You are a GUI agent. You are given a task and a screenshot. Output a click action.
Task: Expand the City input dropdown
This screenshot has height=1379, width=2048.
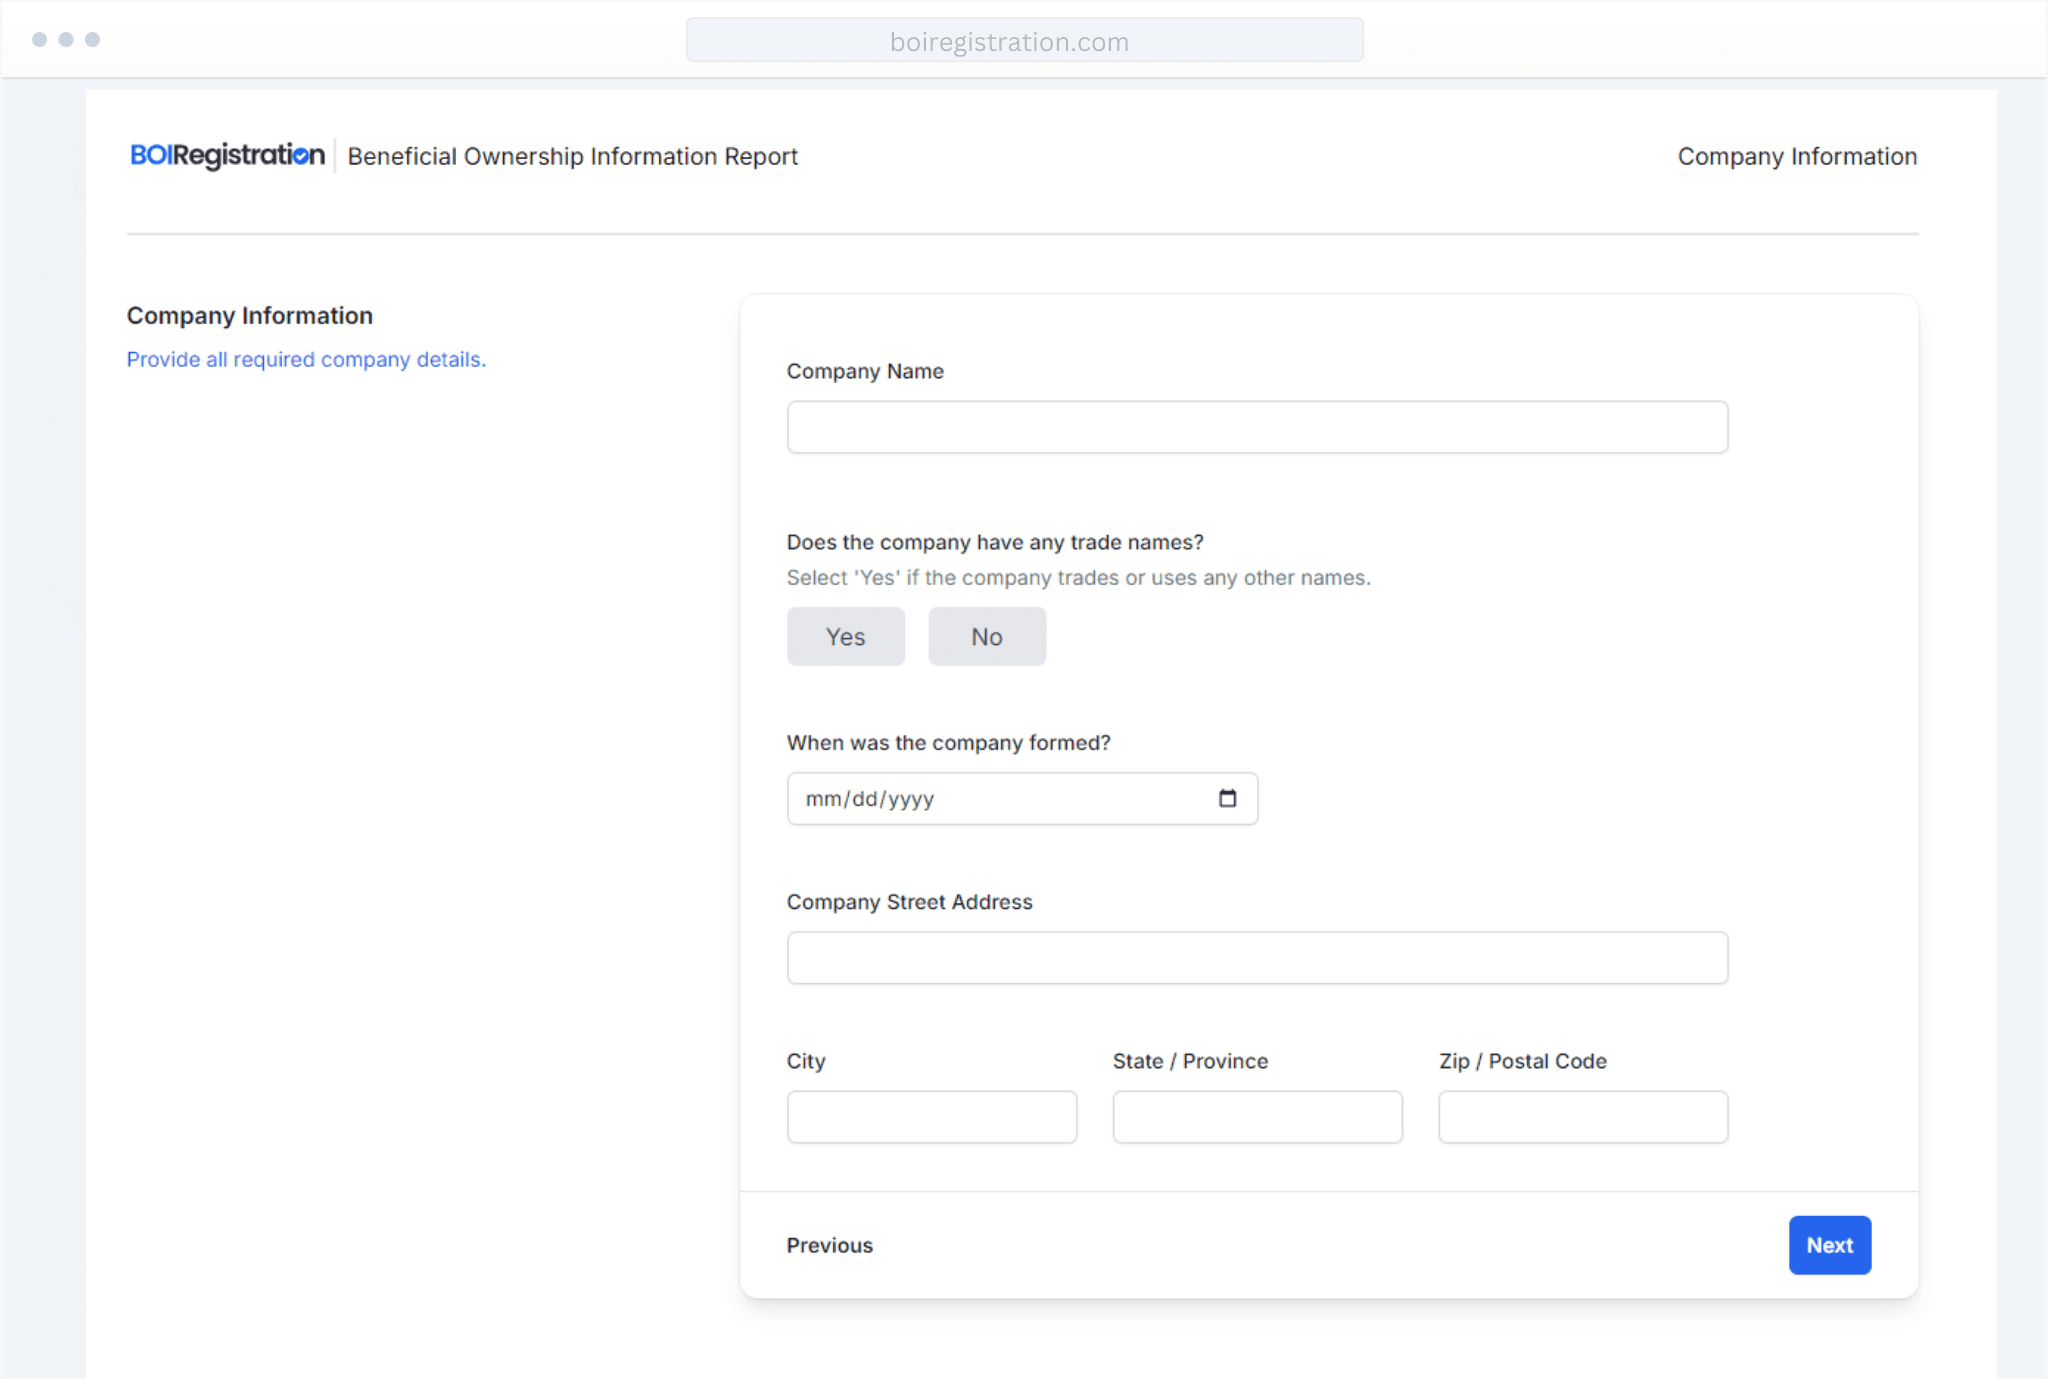click(x=931, y=1116)
